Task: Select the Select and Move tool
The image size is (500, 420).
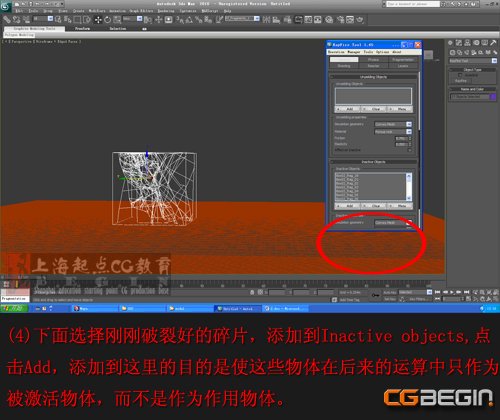Action: point(98,20)
